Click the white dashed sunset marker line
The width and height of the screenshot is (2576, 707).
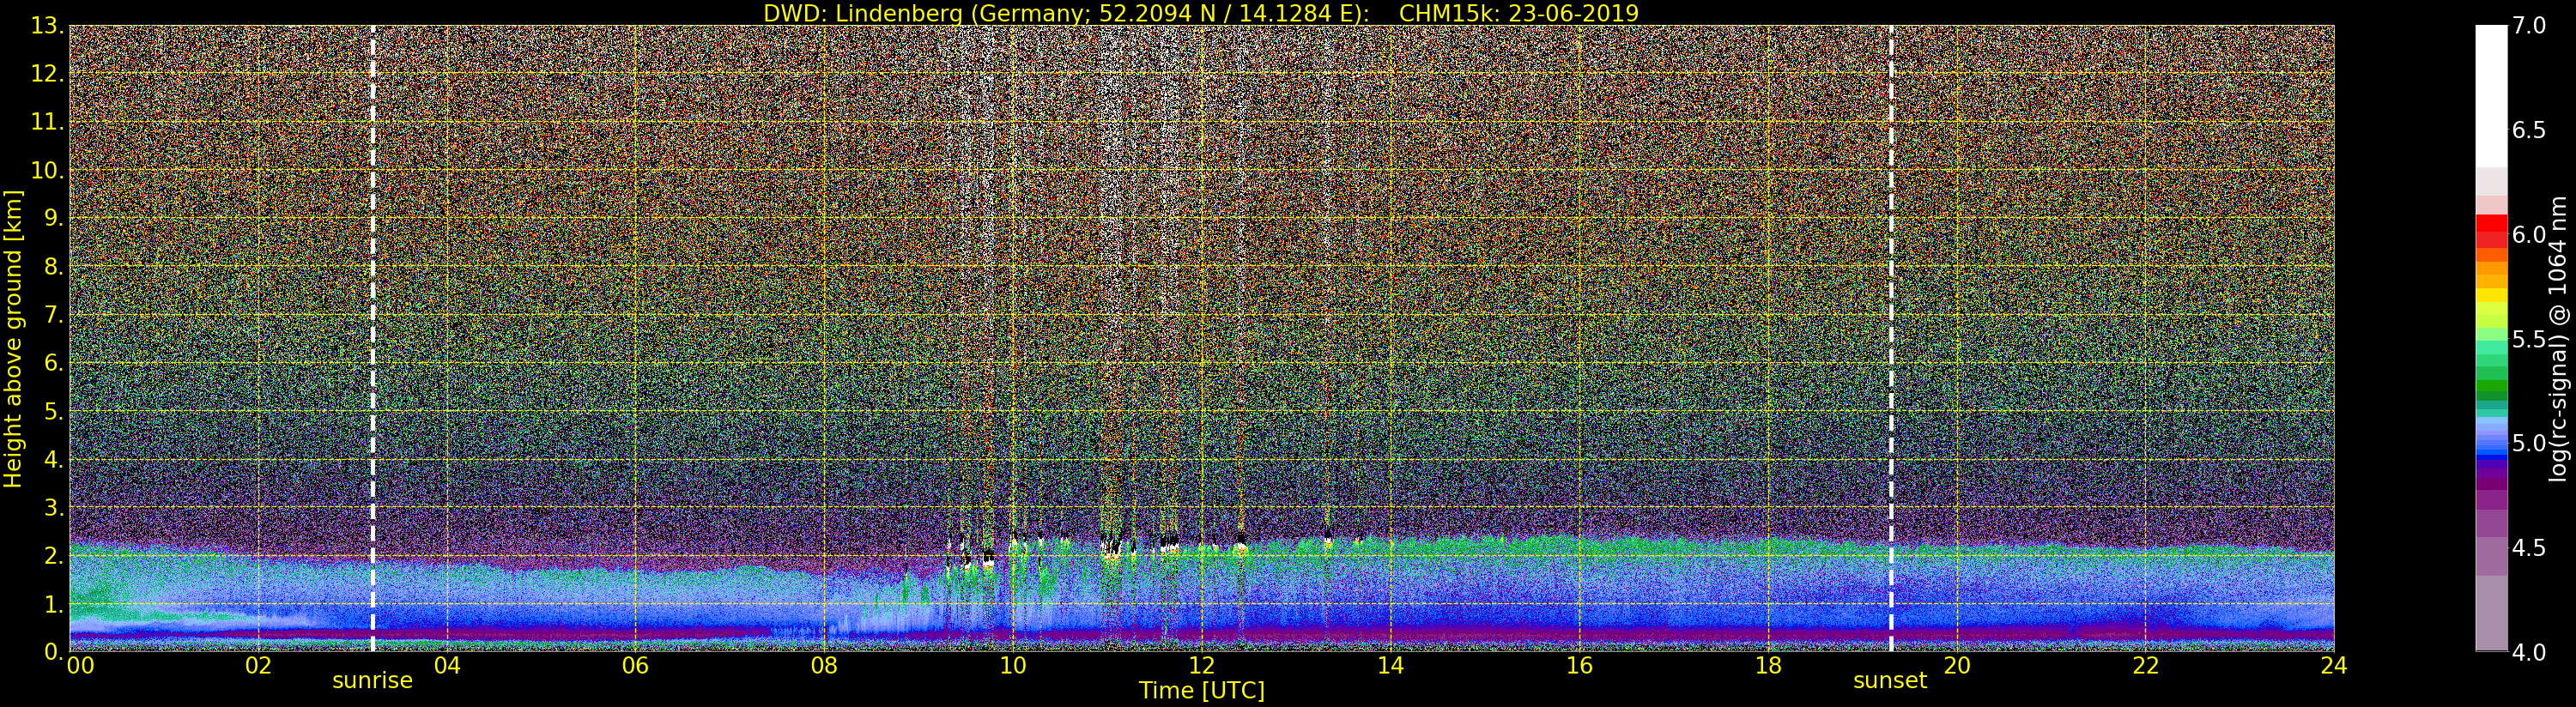[1891, 339]
